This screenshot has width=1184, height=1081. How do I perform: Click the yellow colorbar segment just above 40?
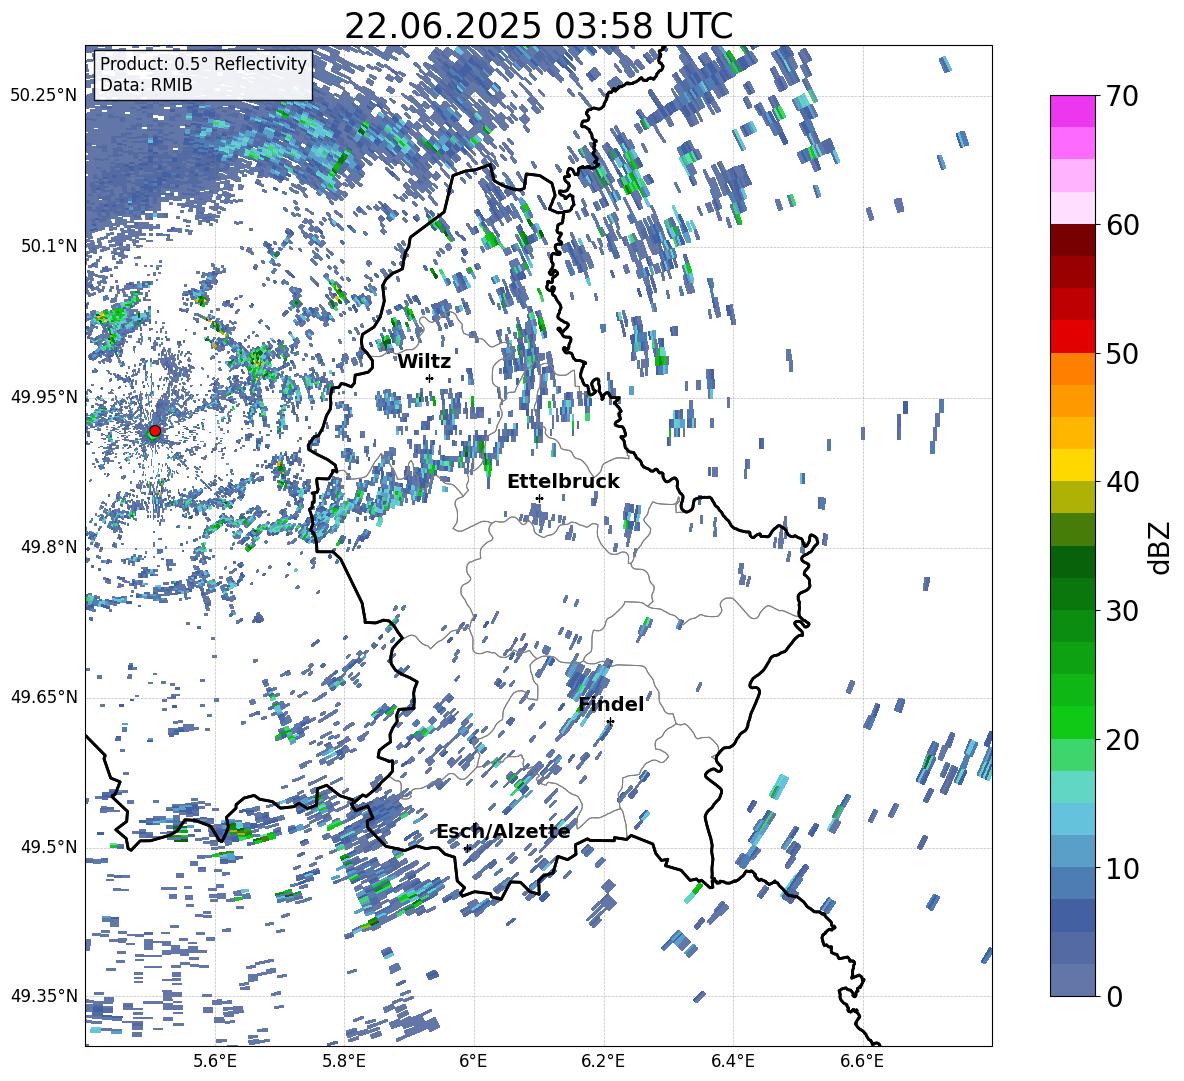click(1072, 465)
